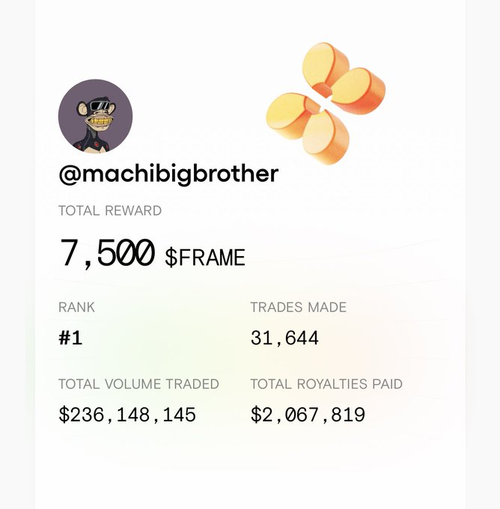Click the gray margin left of the card
This screenshot has width=500, height=509.
click(17, 254)
